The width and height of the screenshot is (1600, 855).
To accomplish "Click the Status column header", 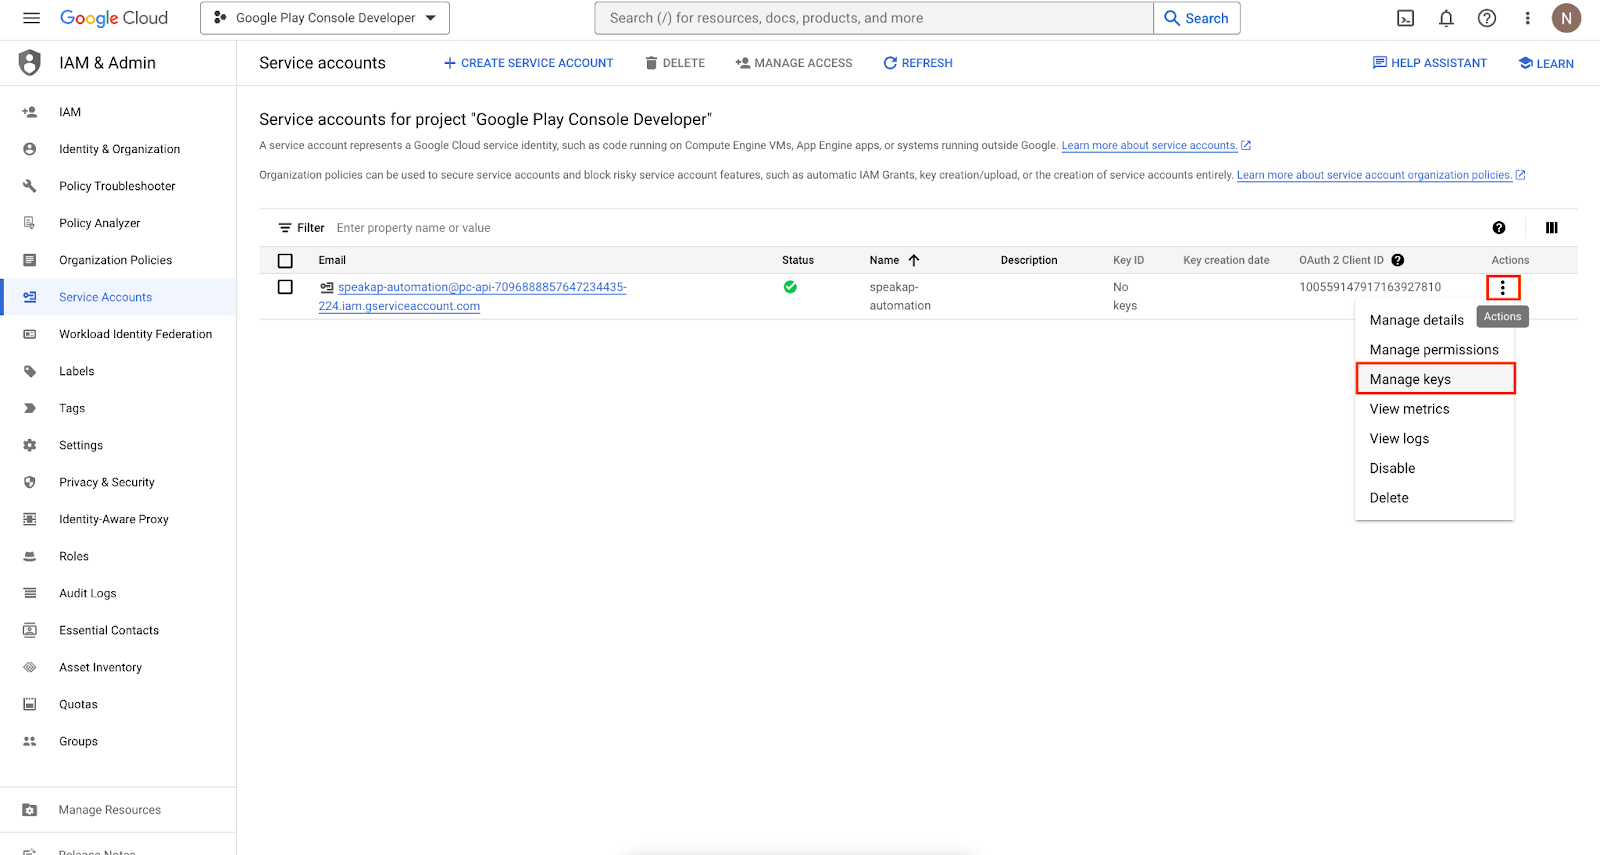I will (x=798, y=260).
